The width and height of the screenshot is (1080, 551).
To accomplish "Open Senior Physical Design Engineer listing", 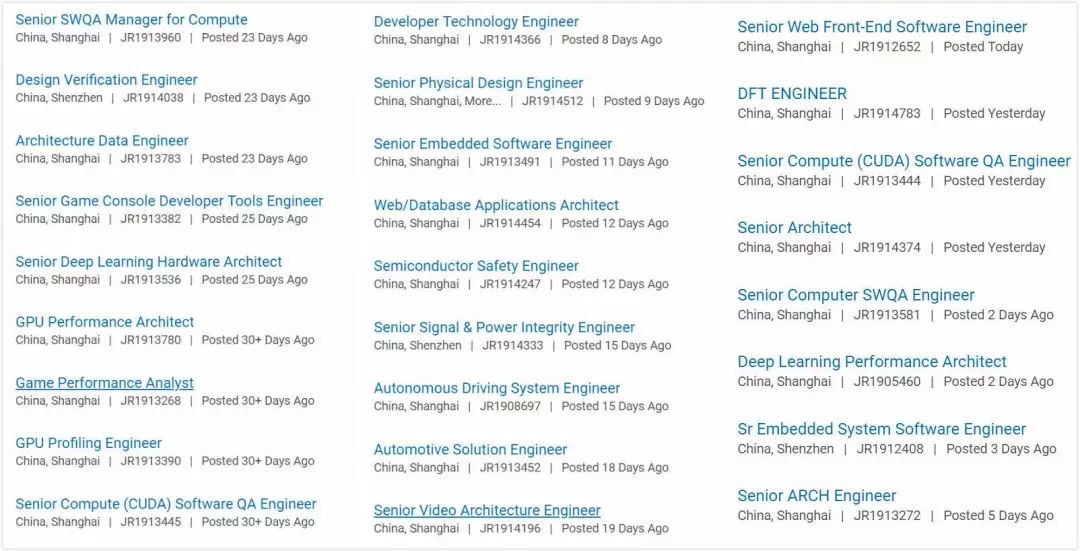I will pos(478,83).
